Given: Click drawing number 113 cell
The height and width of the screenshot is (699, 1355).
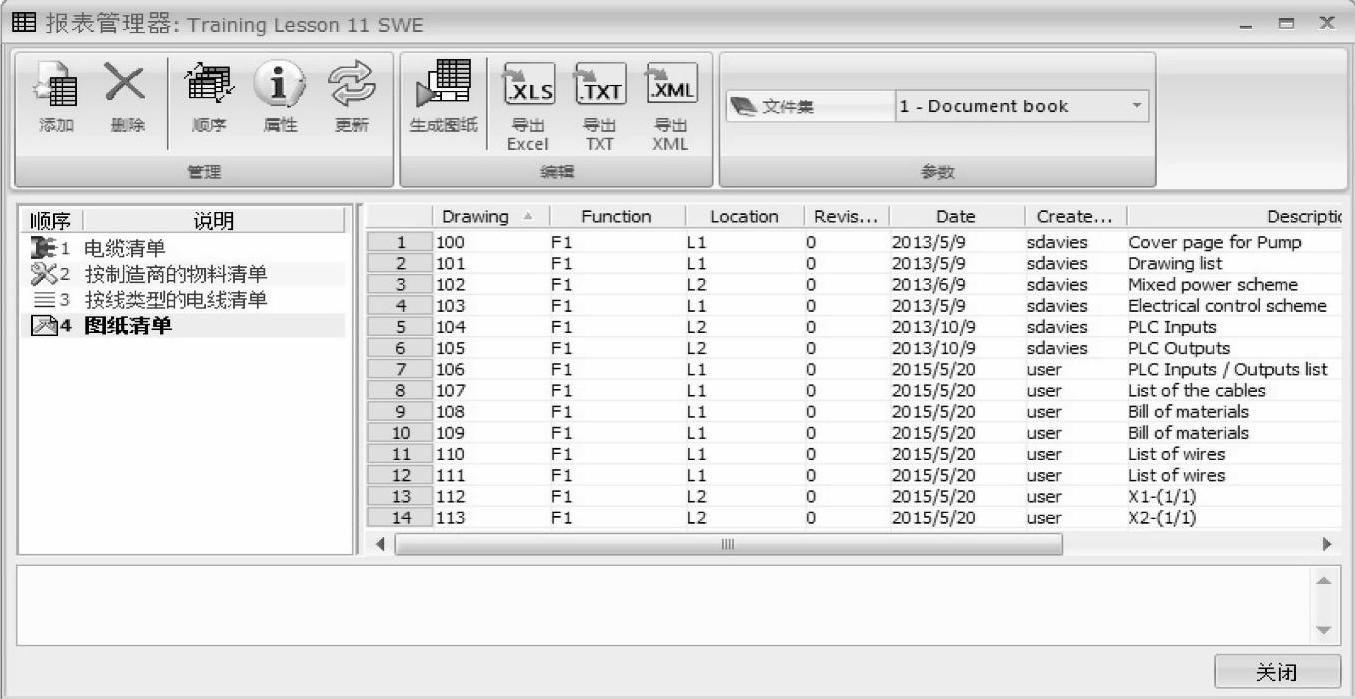Looking at the screenshot, I should 450,518.
